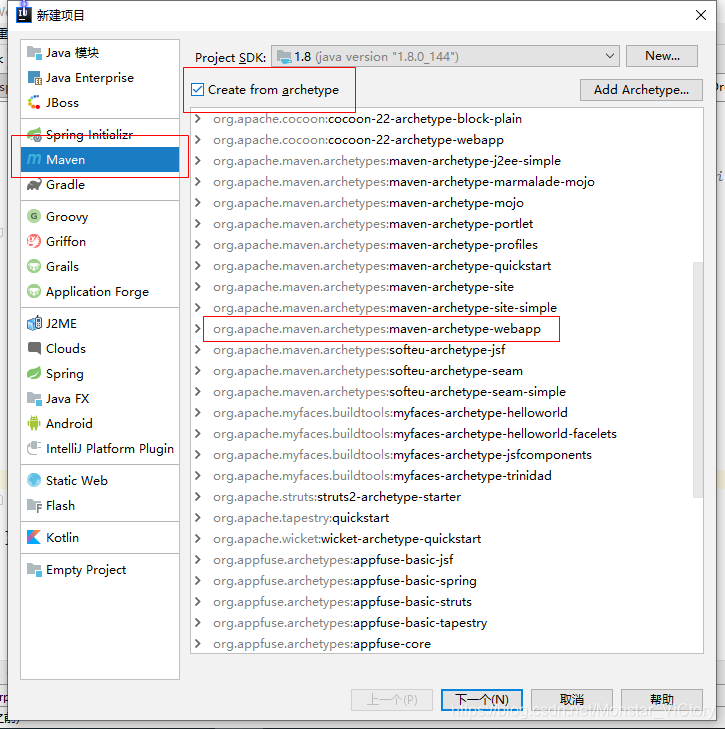Click the 帮助 help button
725x729 pixels.
(661, 699)
